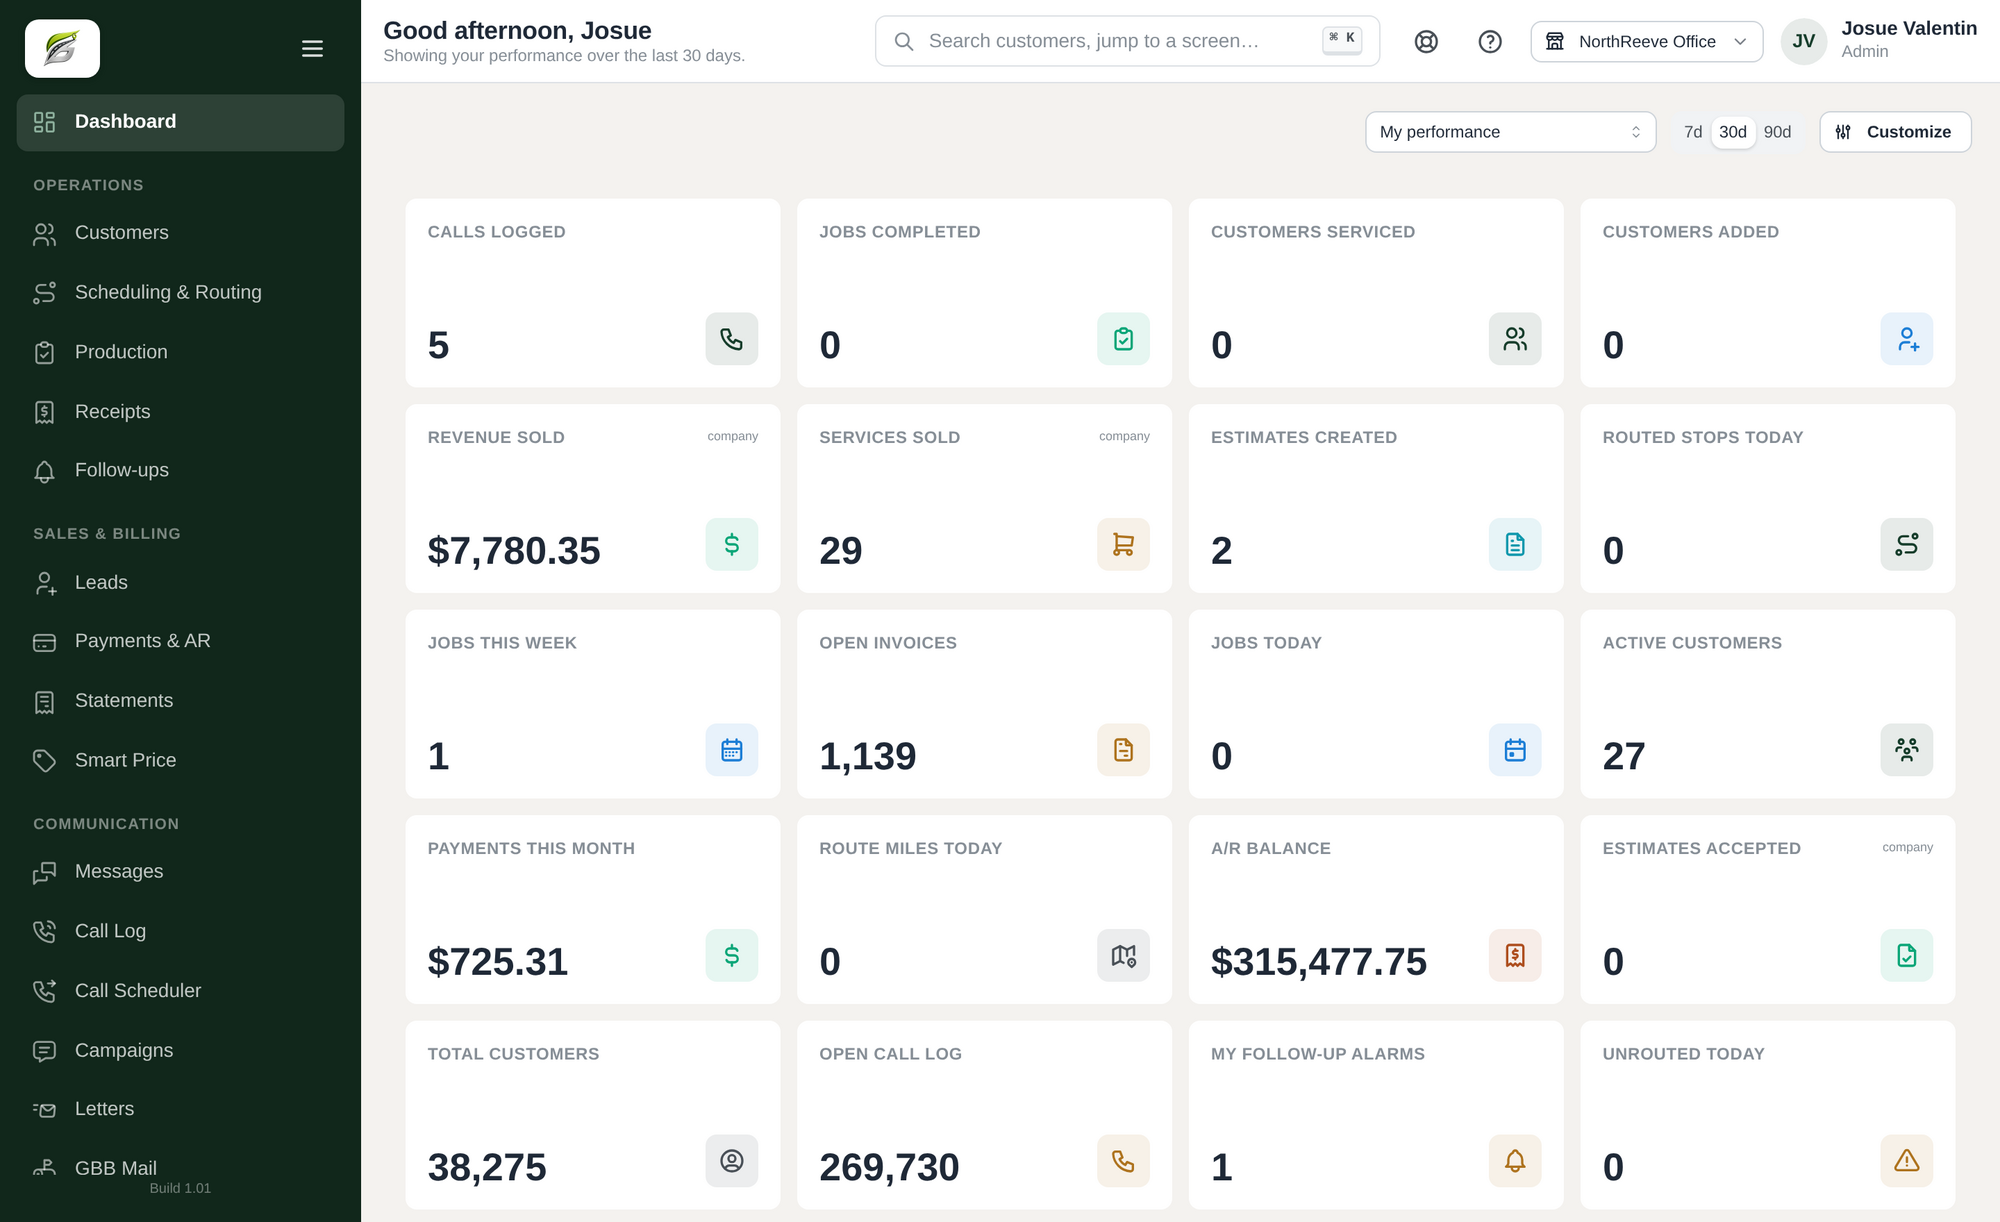
Task: Click the Build 1.01 label
Action: [x=180, y=1188]
